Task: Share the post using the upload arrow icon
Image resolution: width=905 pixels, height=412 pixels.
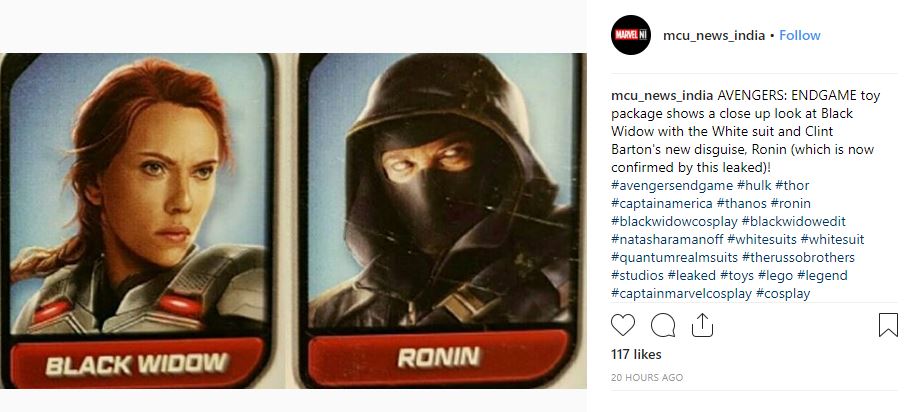Action: 702,325
